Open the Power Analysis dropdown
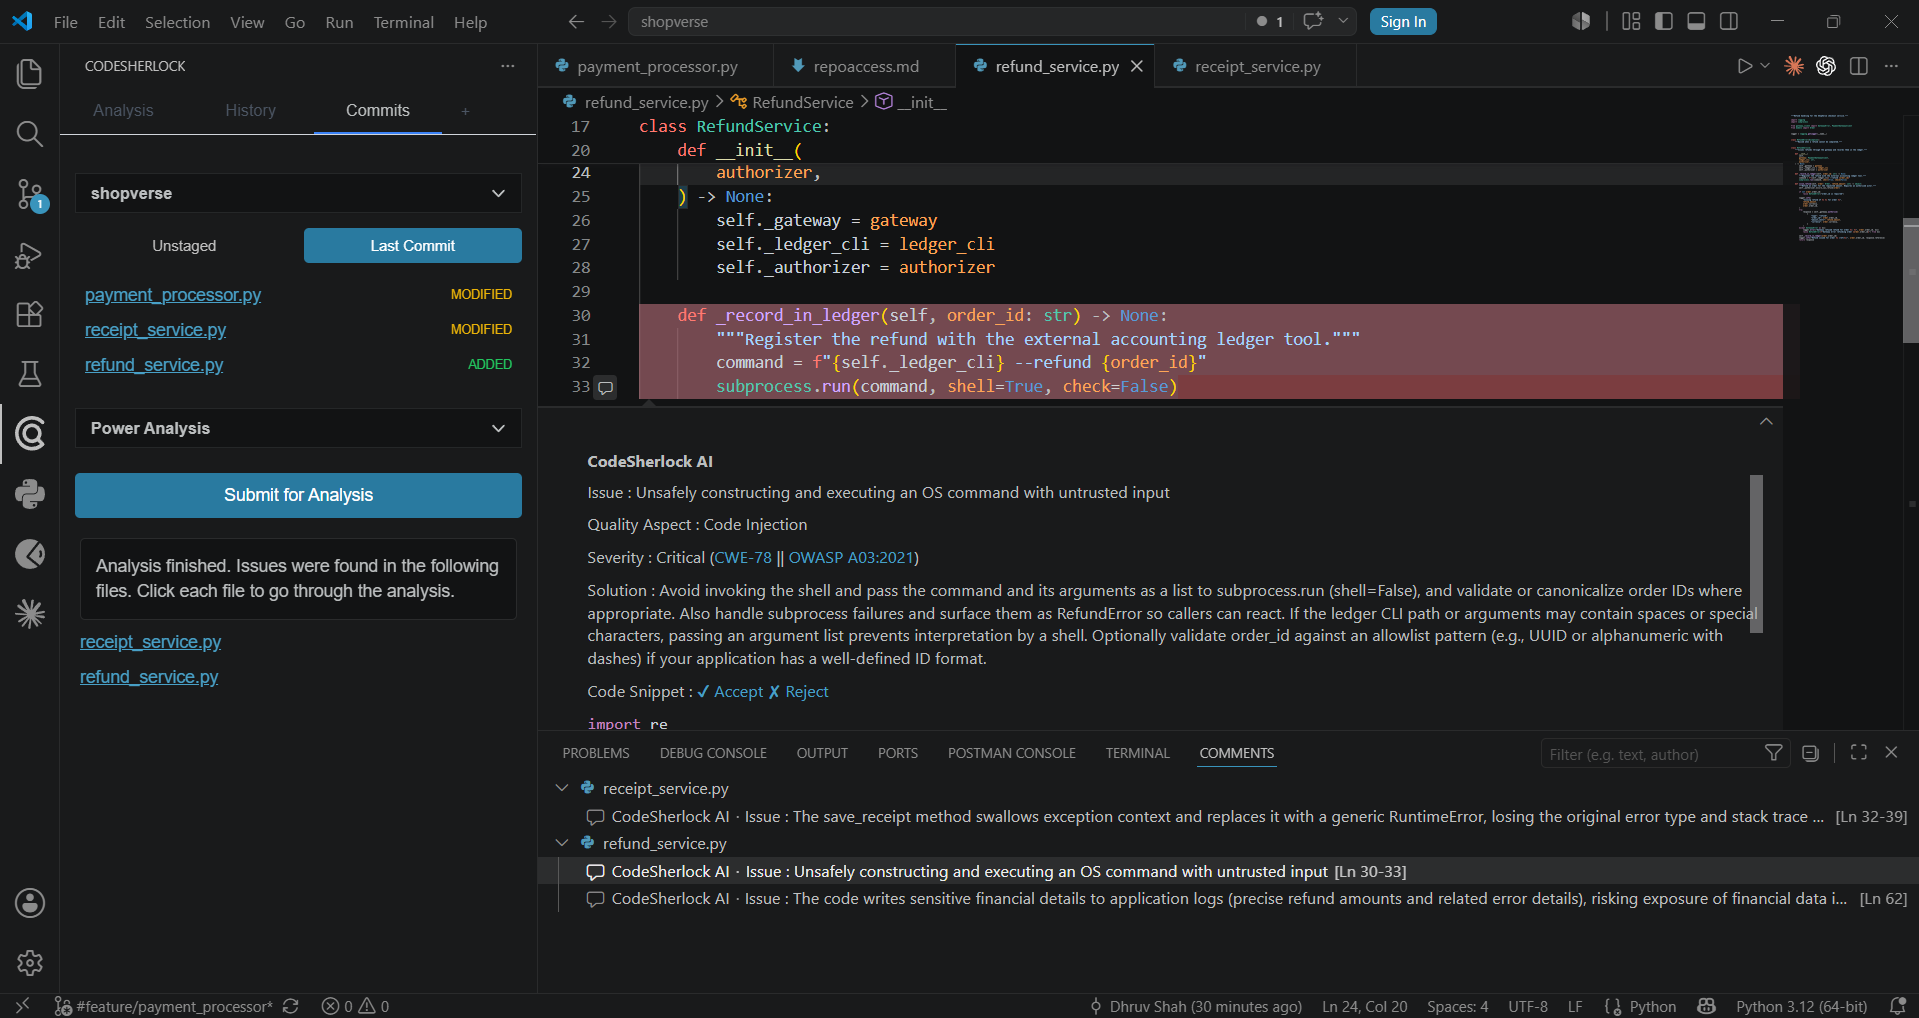 298,428
